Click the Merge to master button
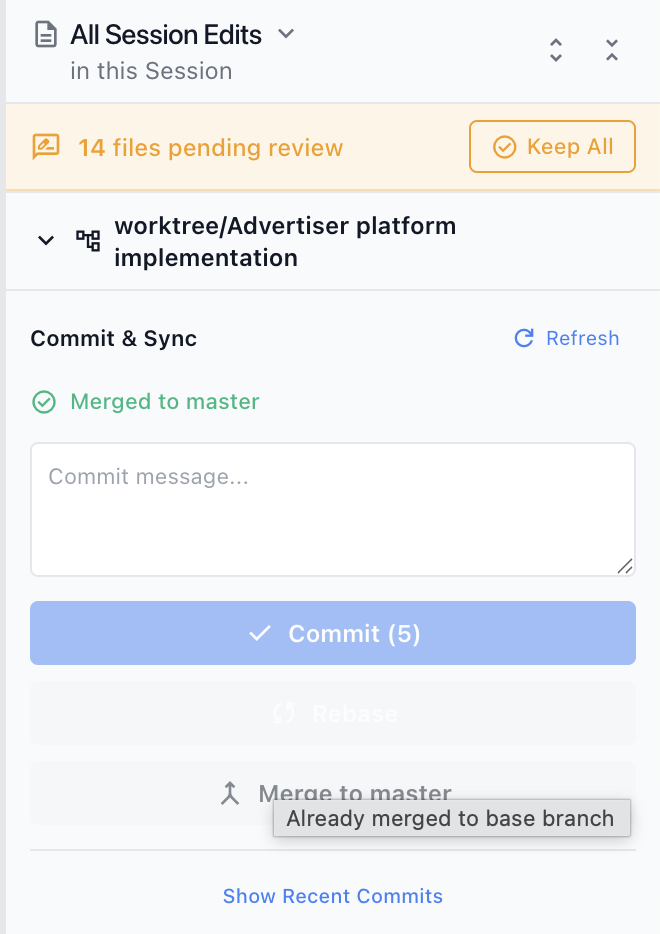 point(333,793)
